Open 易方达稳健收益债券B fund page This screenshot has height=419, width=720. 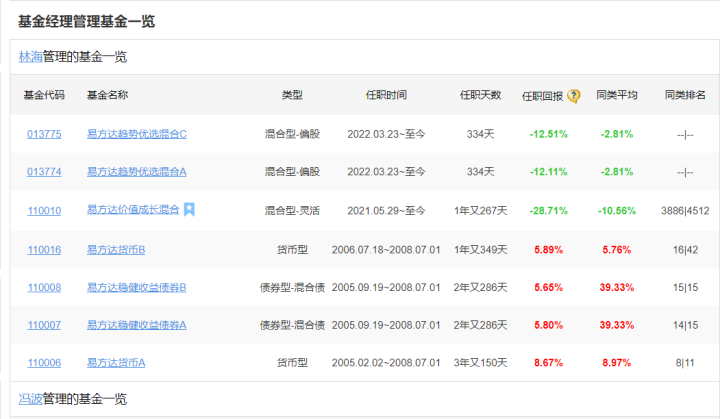click(x=136, y=288)
